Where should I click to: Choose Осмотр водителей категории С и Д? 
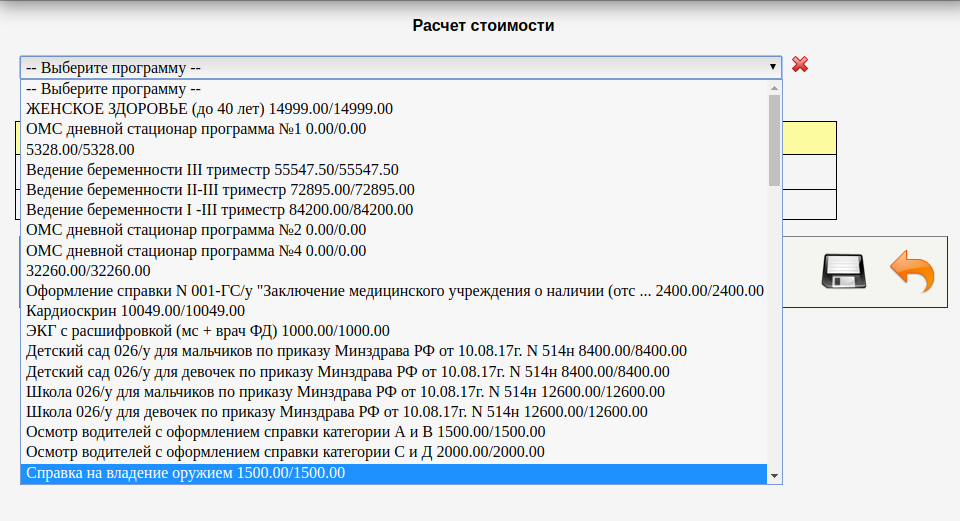pos(285,452)
